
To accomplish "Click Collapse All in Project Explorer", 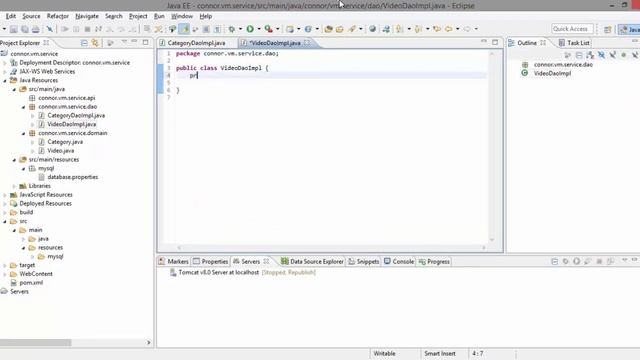I will [x=84, y=43].
